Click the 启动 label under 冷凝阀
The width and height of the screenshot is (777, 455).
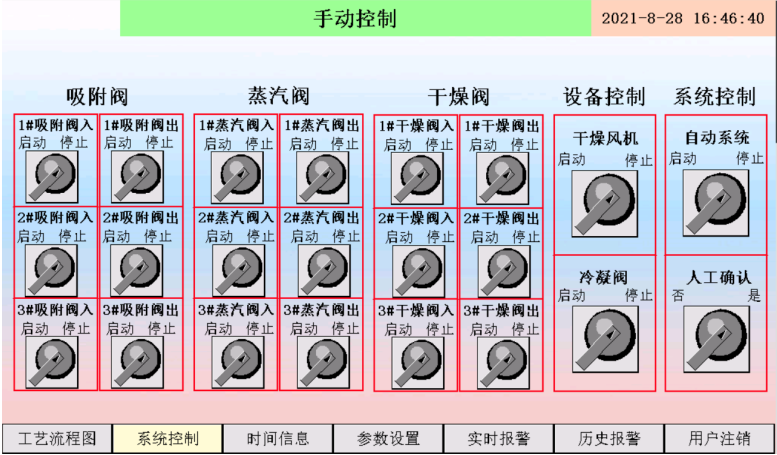[572, 295]
